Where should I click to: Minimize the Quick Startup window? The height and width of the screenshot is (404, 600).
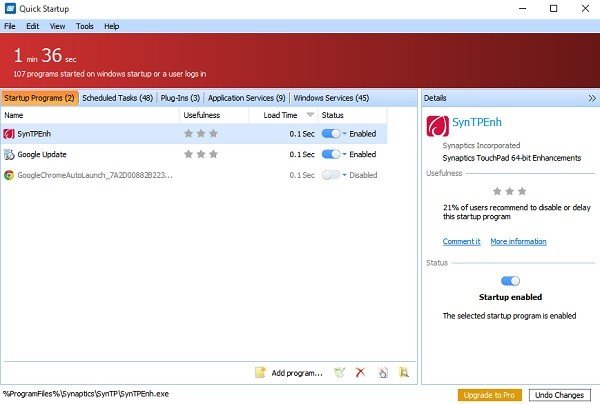tap(523, 8)
